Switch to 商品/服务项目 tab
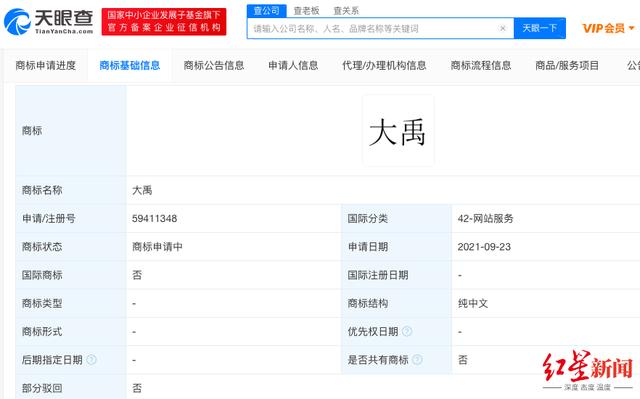This screenshot has height=399, width=640. click(567, 65)
